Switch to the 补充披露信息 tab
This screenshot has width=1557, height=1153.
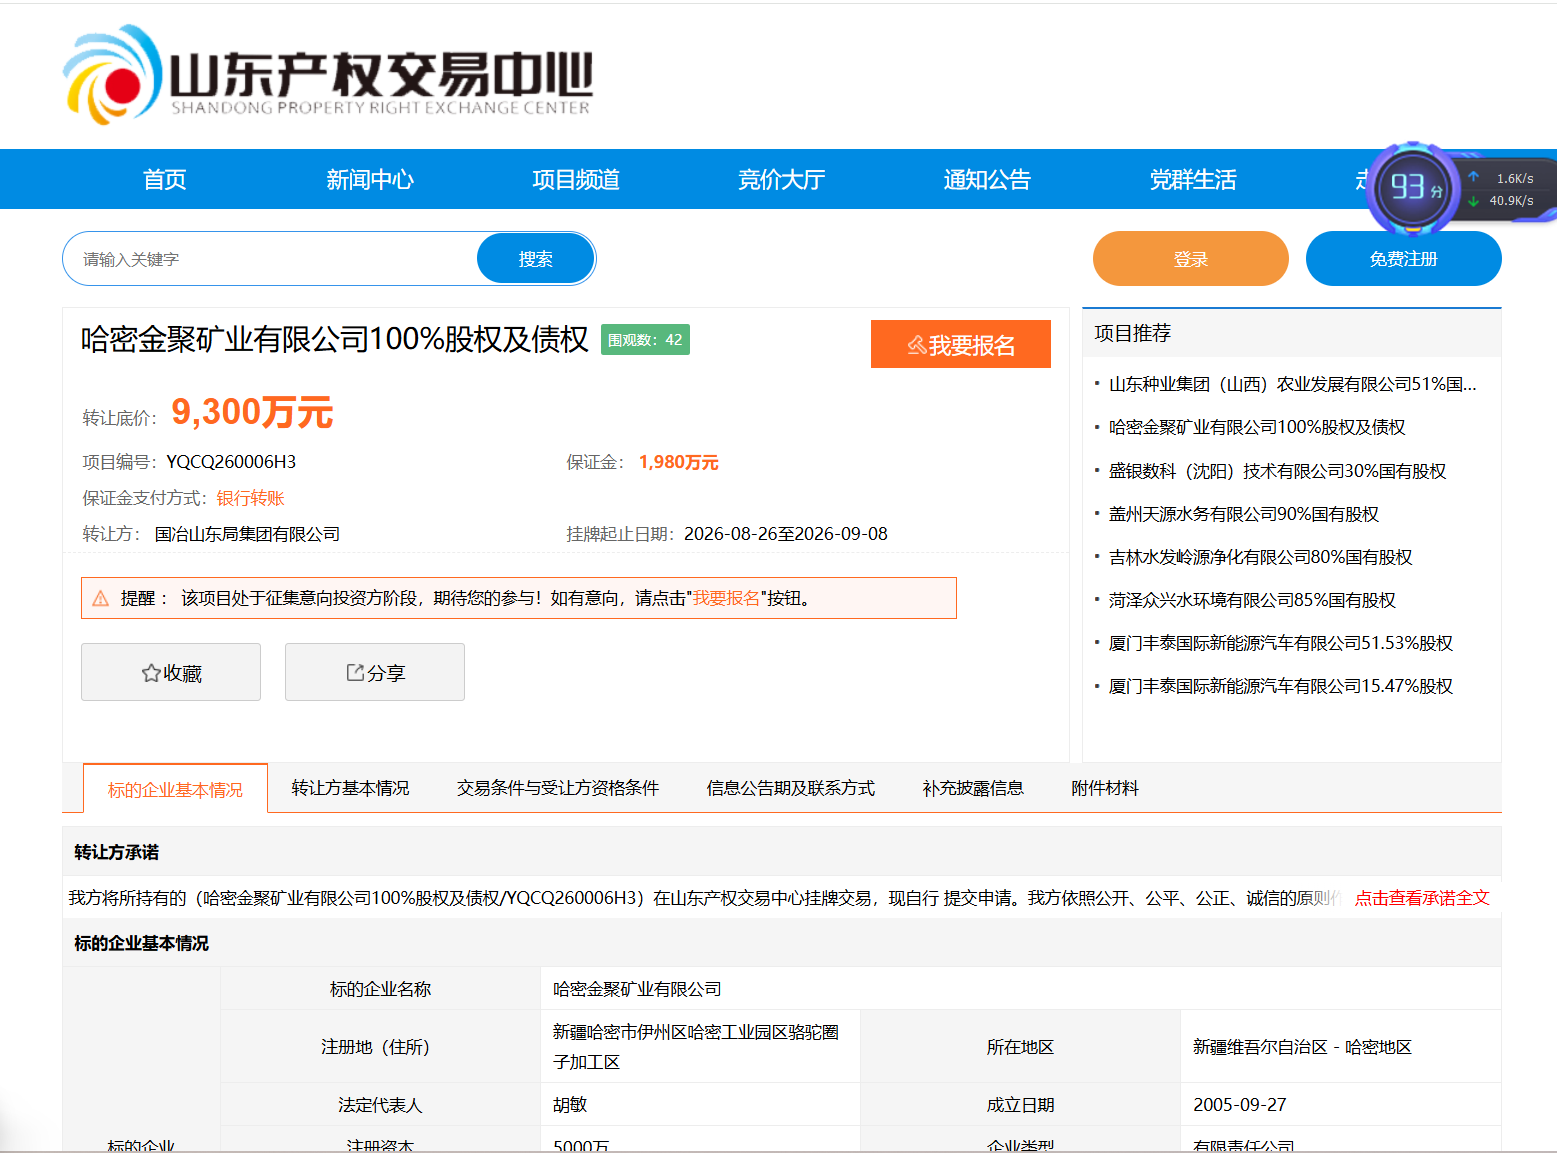click(x=973, y=788)
